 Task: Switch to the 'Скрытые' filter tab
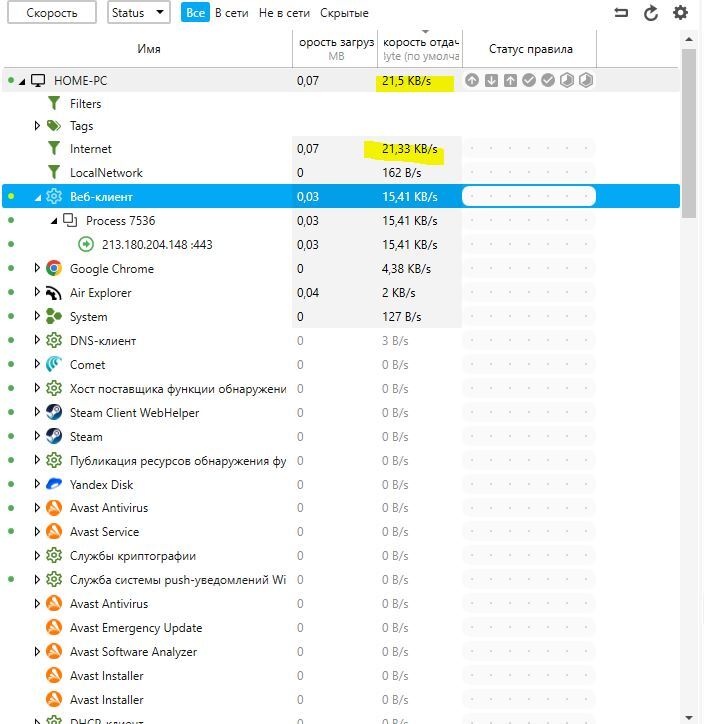coord(344,13)
